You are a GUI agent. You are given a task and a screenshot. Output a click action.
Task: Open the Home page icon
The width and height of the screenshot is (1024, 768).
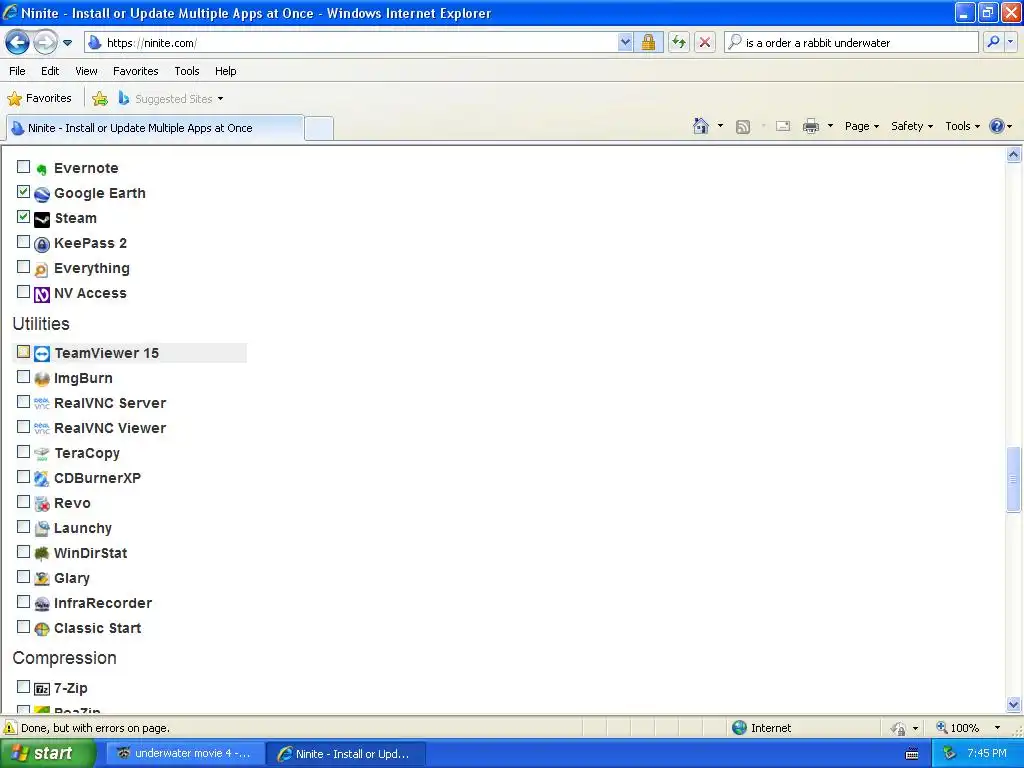(x=701, y=126)
